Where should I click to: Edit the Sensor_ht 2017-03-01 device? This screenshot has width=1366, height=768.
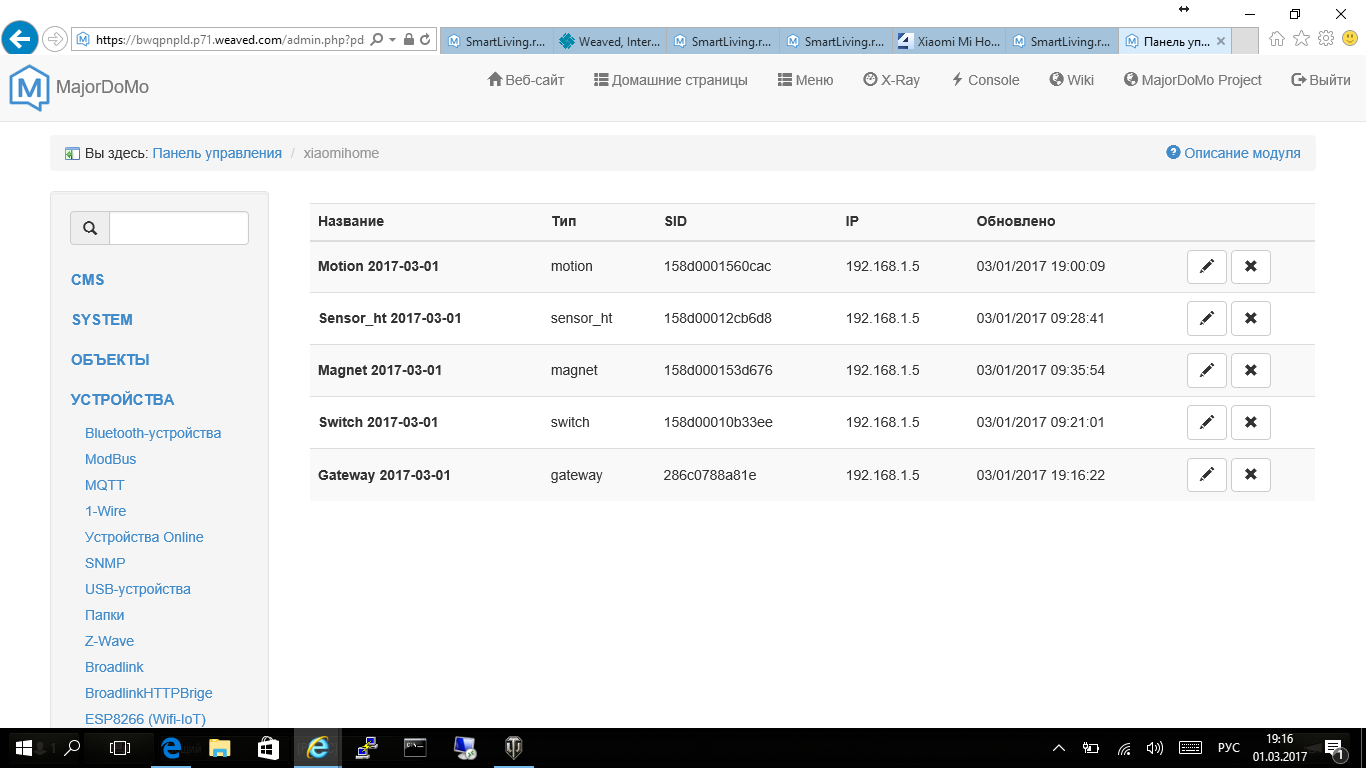click(x=1207, y=319)
